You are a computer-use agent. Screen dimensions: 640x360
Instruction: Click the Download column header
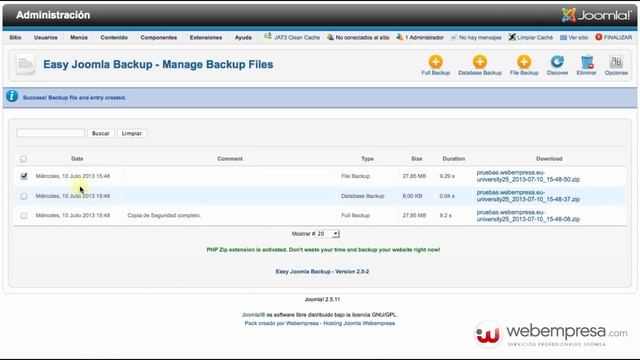click(x=549, y=159)
